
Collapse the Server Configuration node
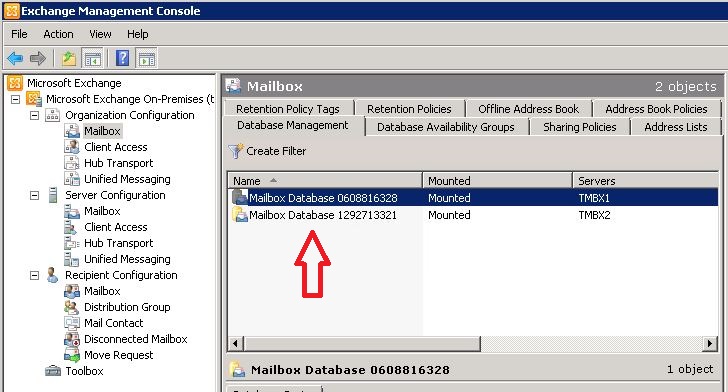(34, 196)
